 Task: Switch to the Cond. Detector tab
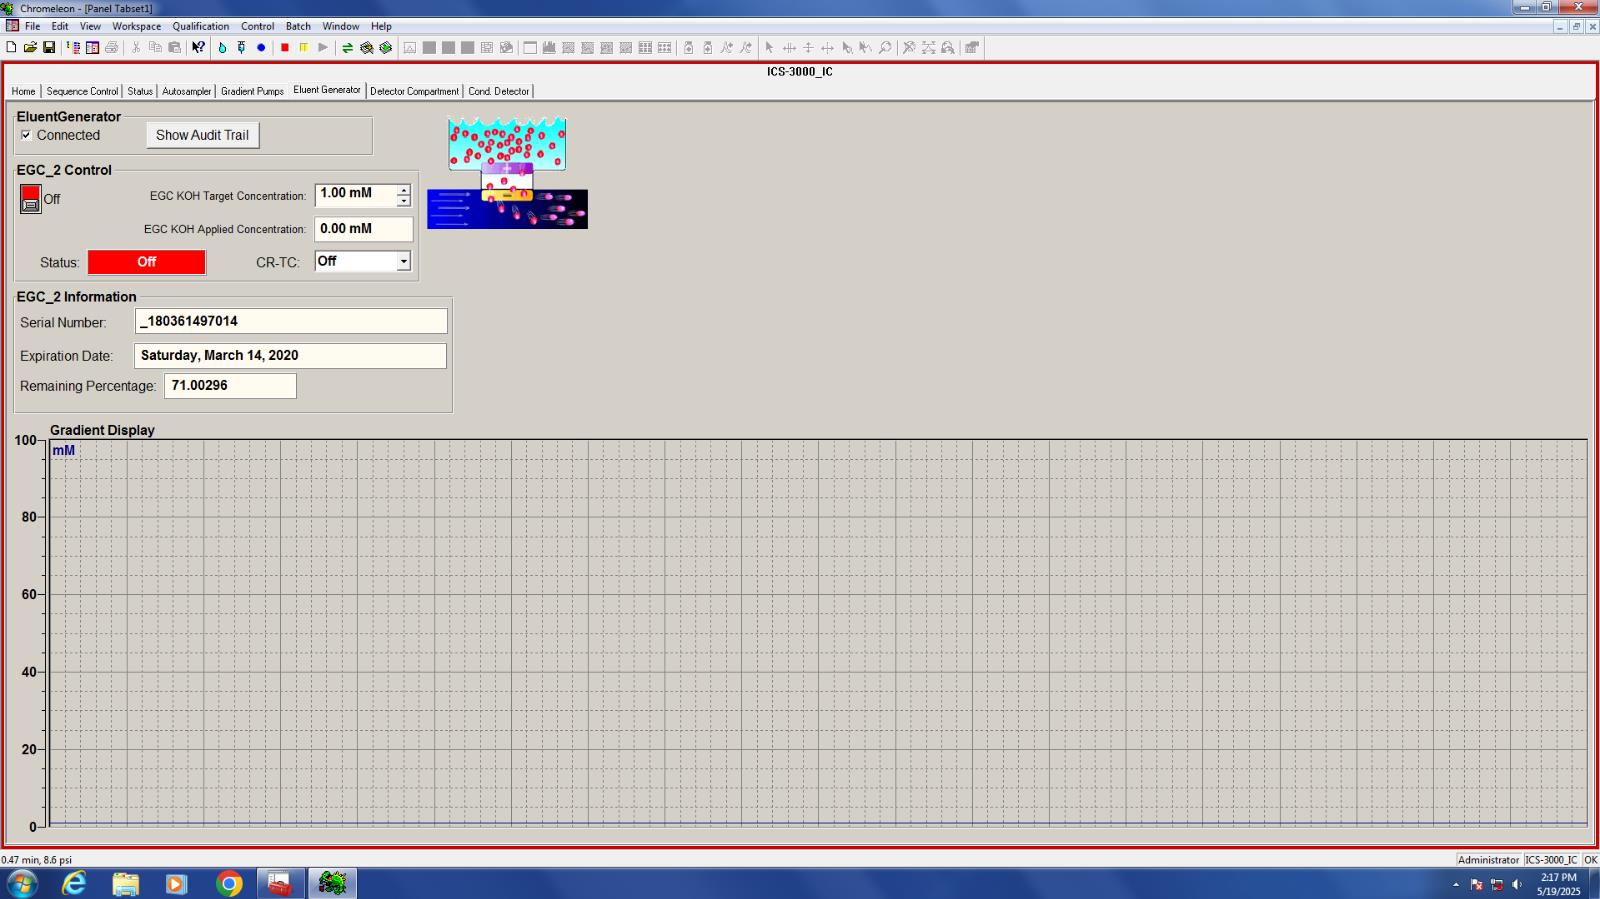click(x=498, y=91)
